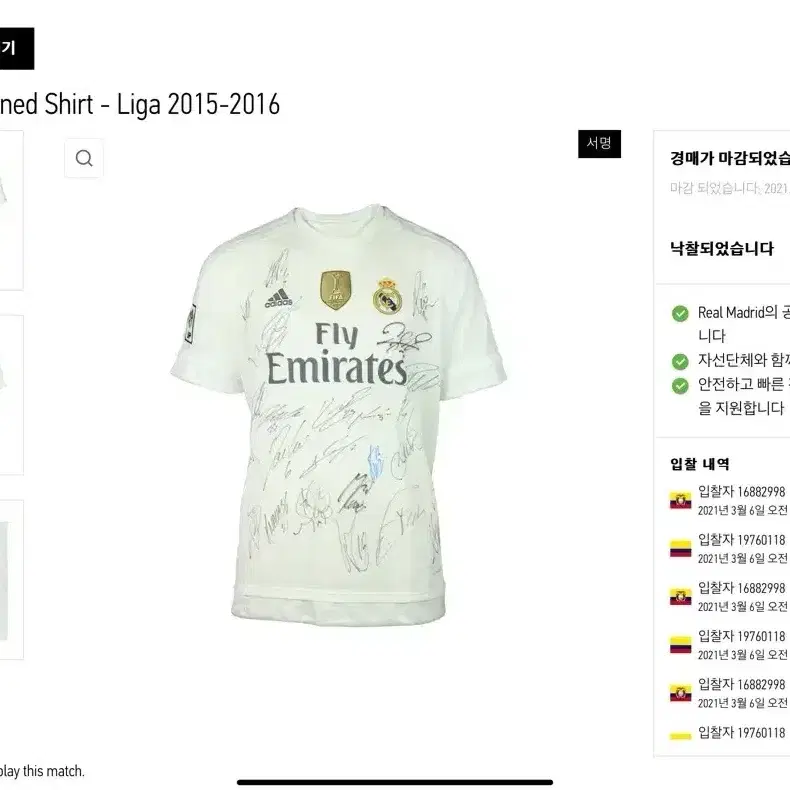Select the second shirt thumbnail on left
Viewport: 790px width, 790px height.
11,395
